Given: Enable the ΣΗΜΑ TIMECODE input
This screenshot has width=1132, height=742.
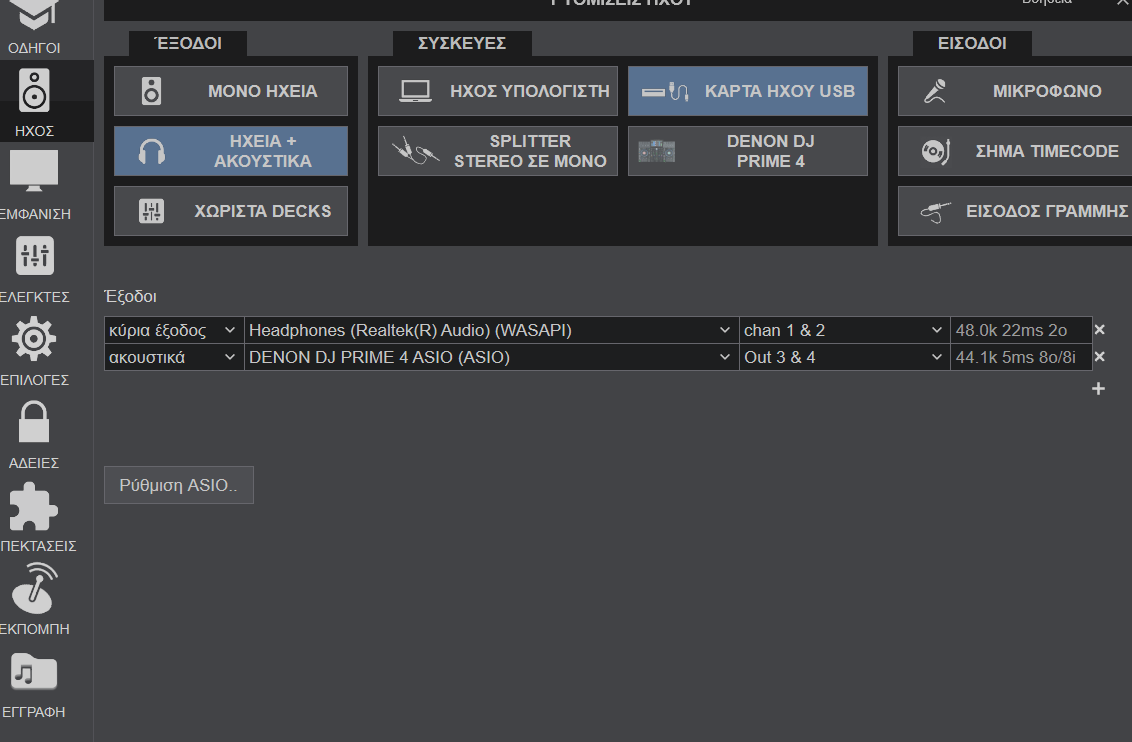Looking at the screenshot, I should point(1015,151).
